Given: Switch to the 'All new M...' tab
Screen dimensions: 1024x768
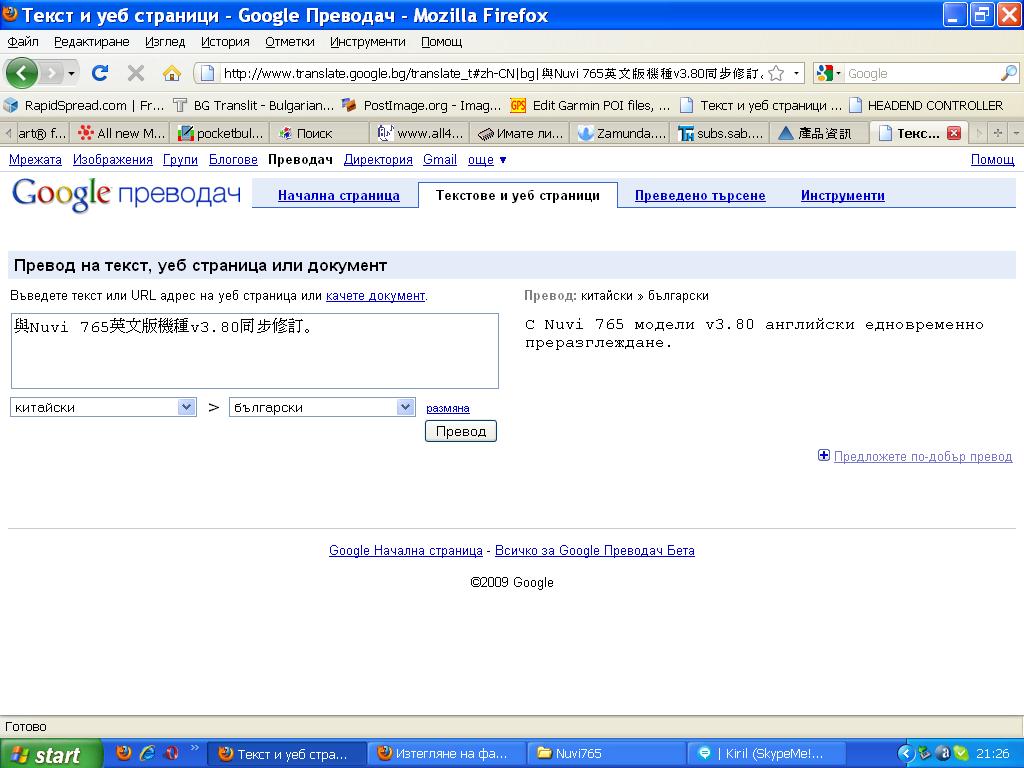Looking at the screenshot, I should (x=122, y=133).
